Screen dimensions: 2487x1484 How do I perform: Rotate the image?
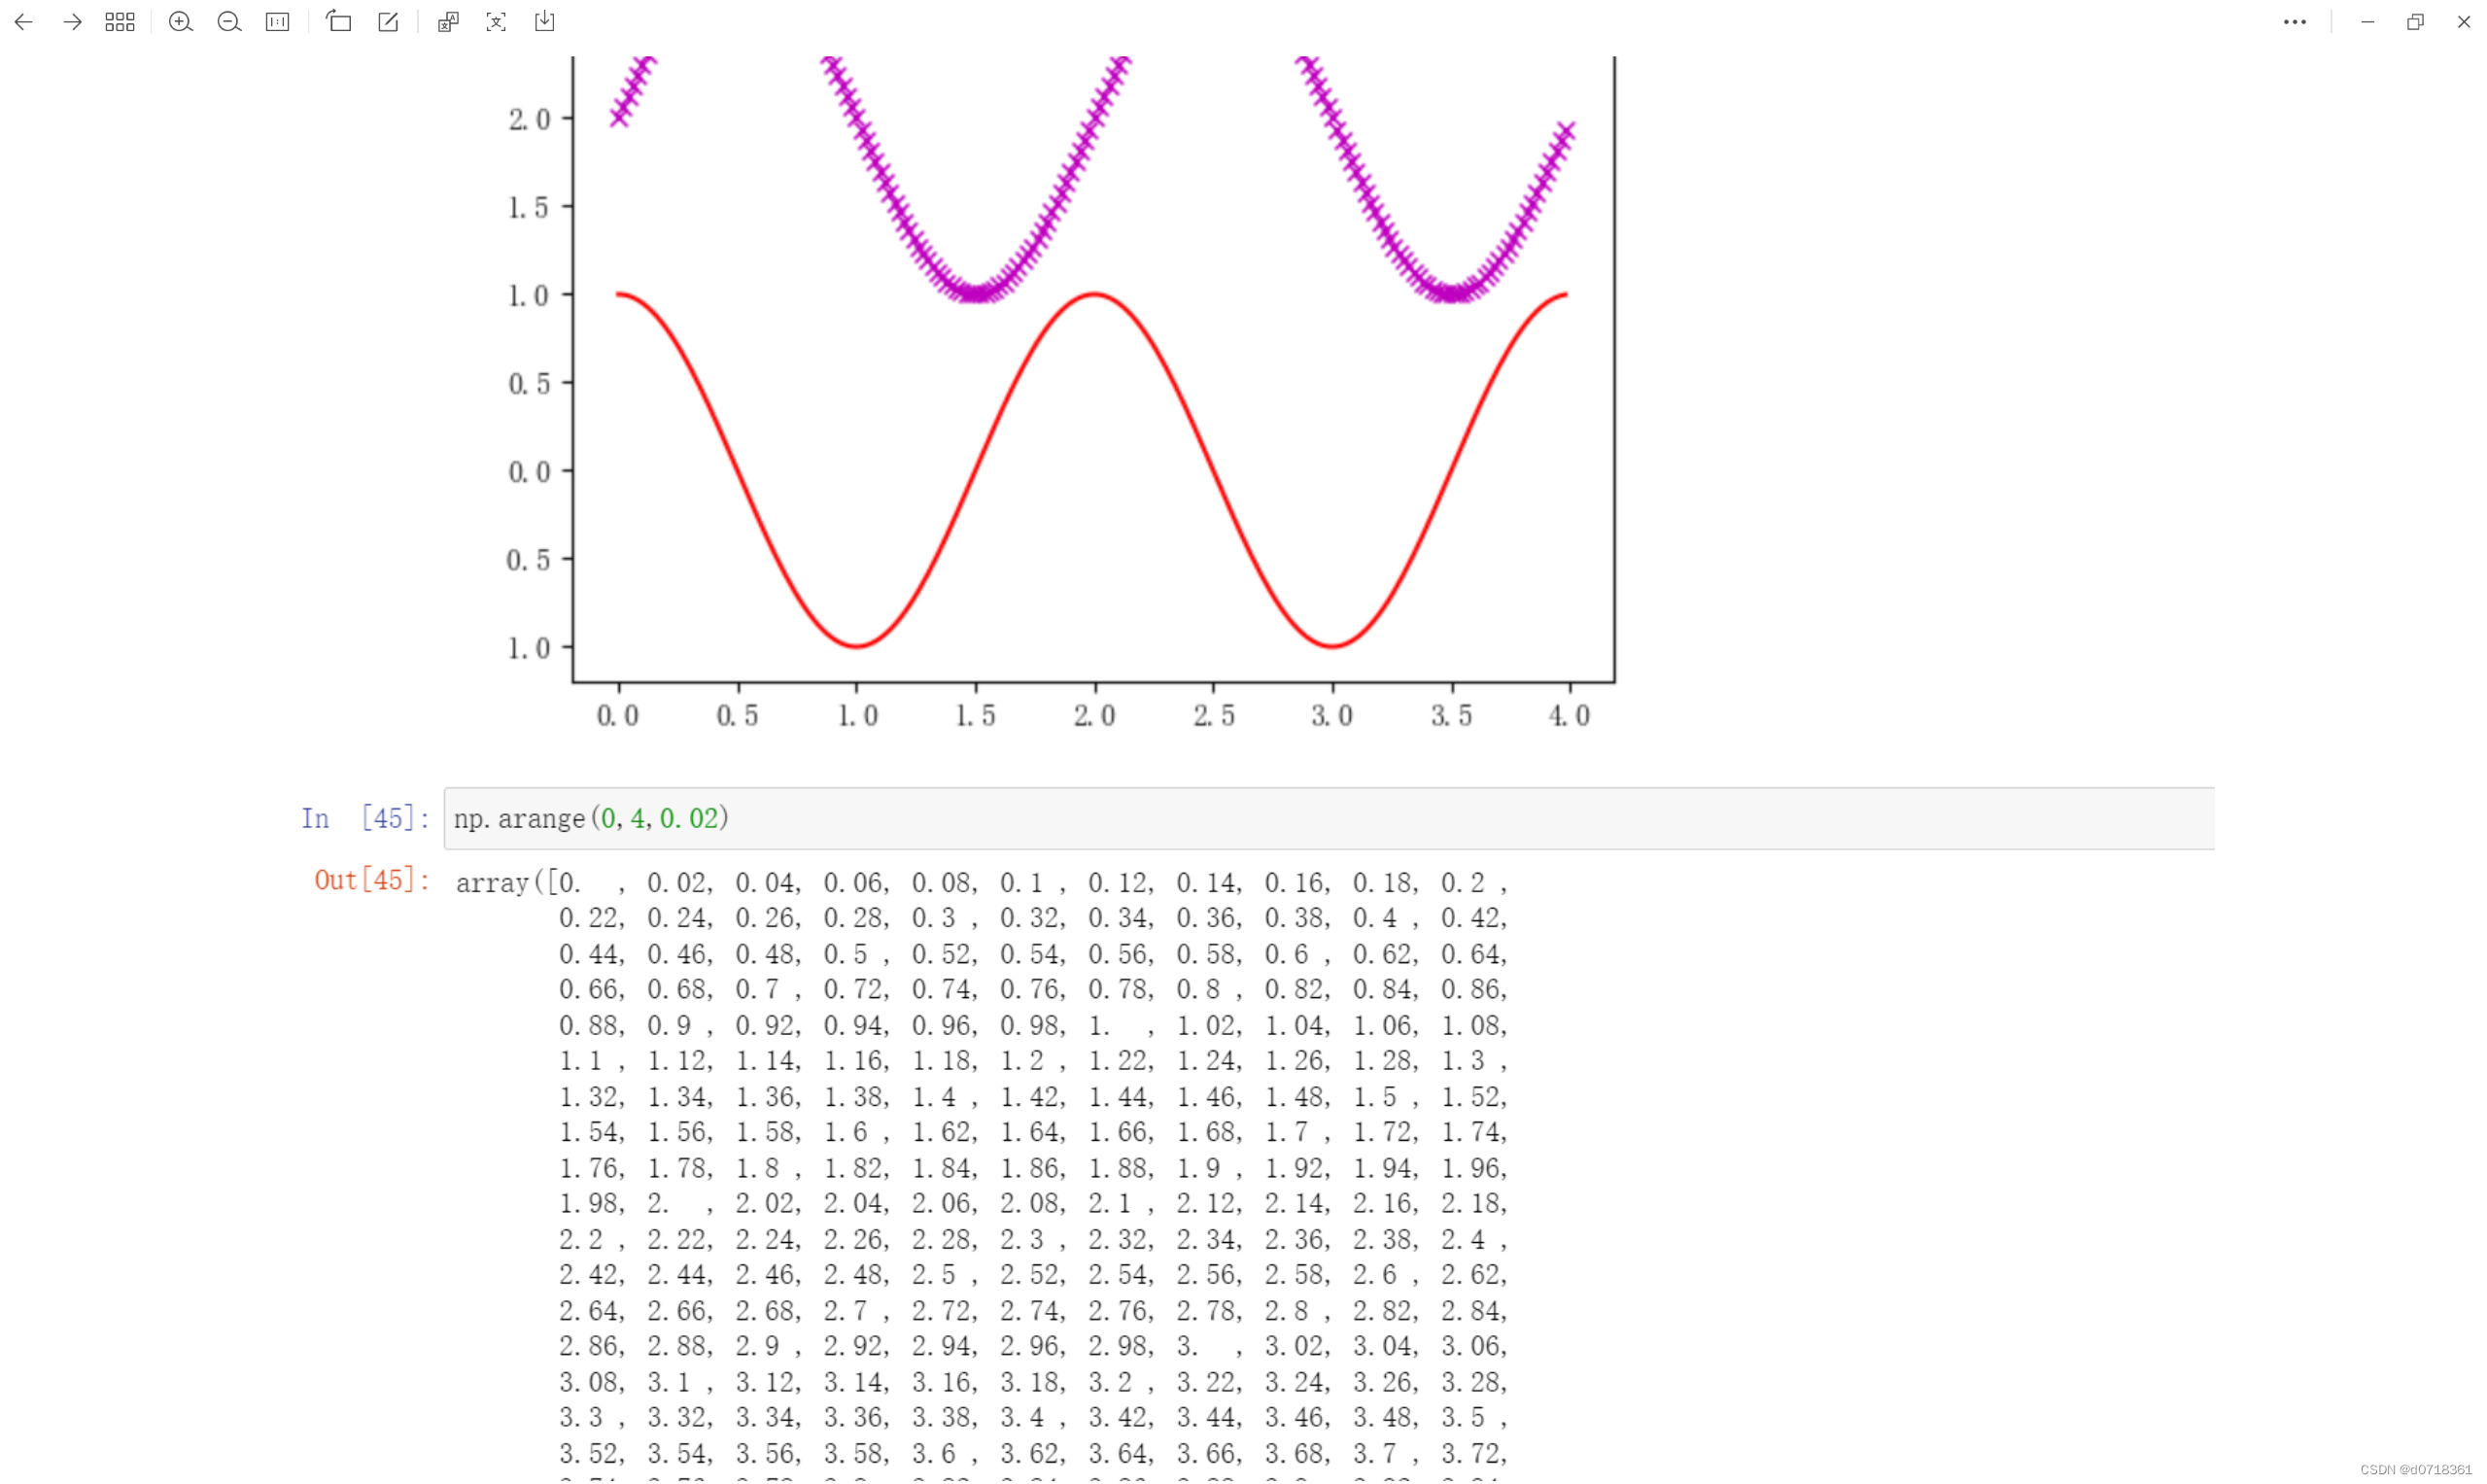coord(339,22)
